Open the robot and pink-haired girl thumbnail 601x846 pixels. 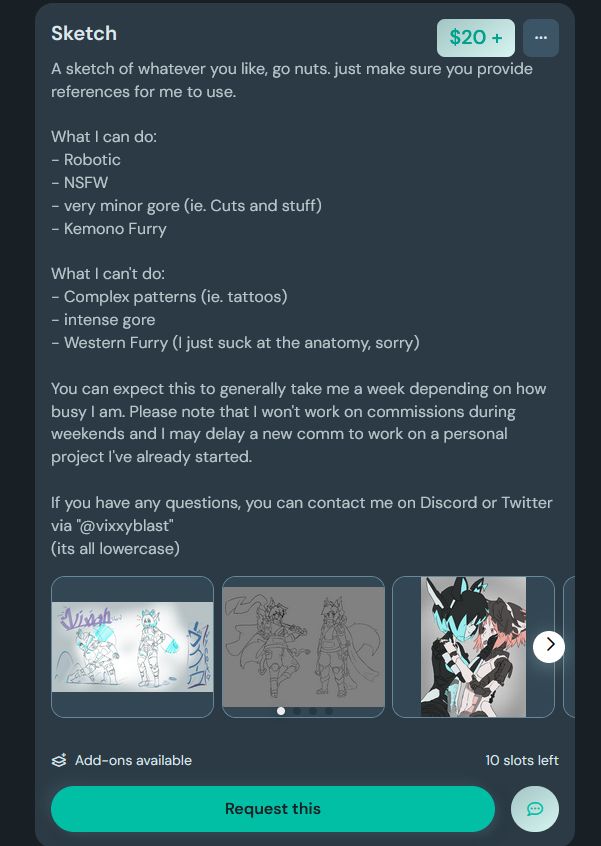(473, 646)
